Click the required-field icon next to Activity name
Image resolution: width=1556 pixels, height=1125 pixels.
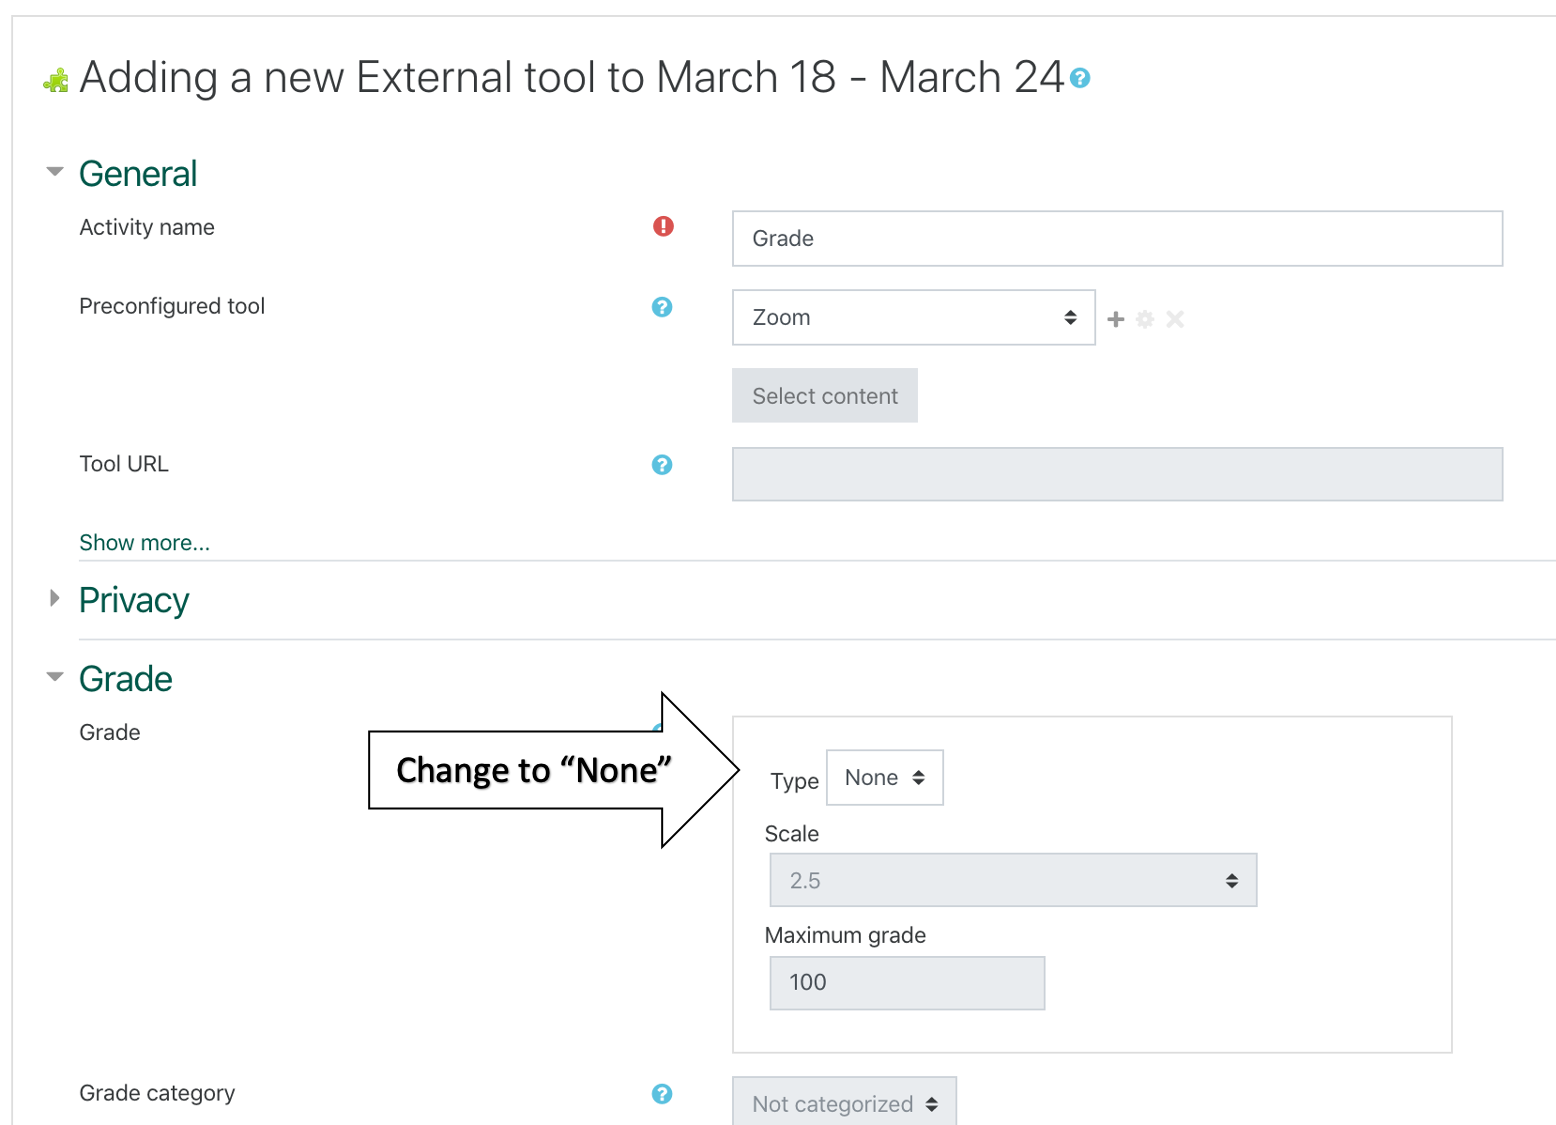point(663,227)
